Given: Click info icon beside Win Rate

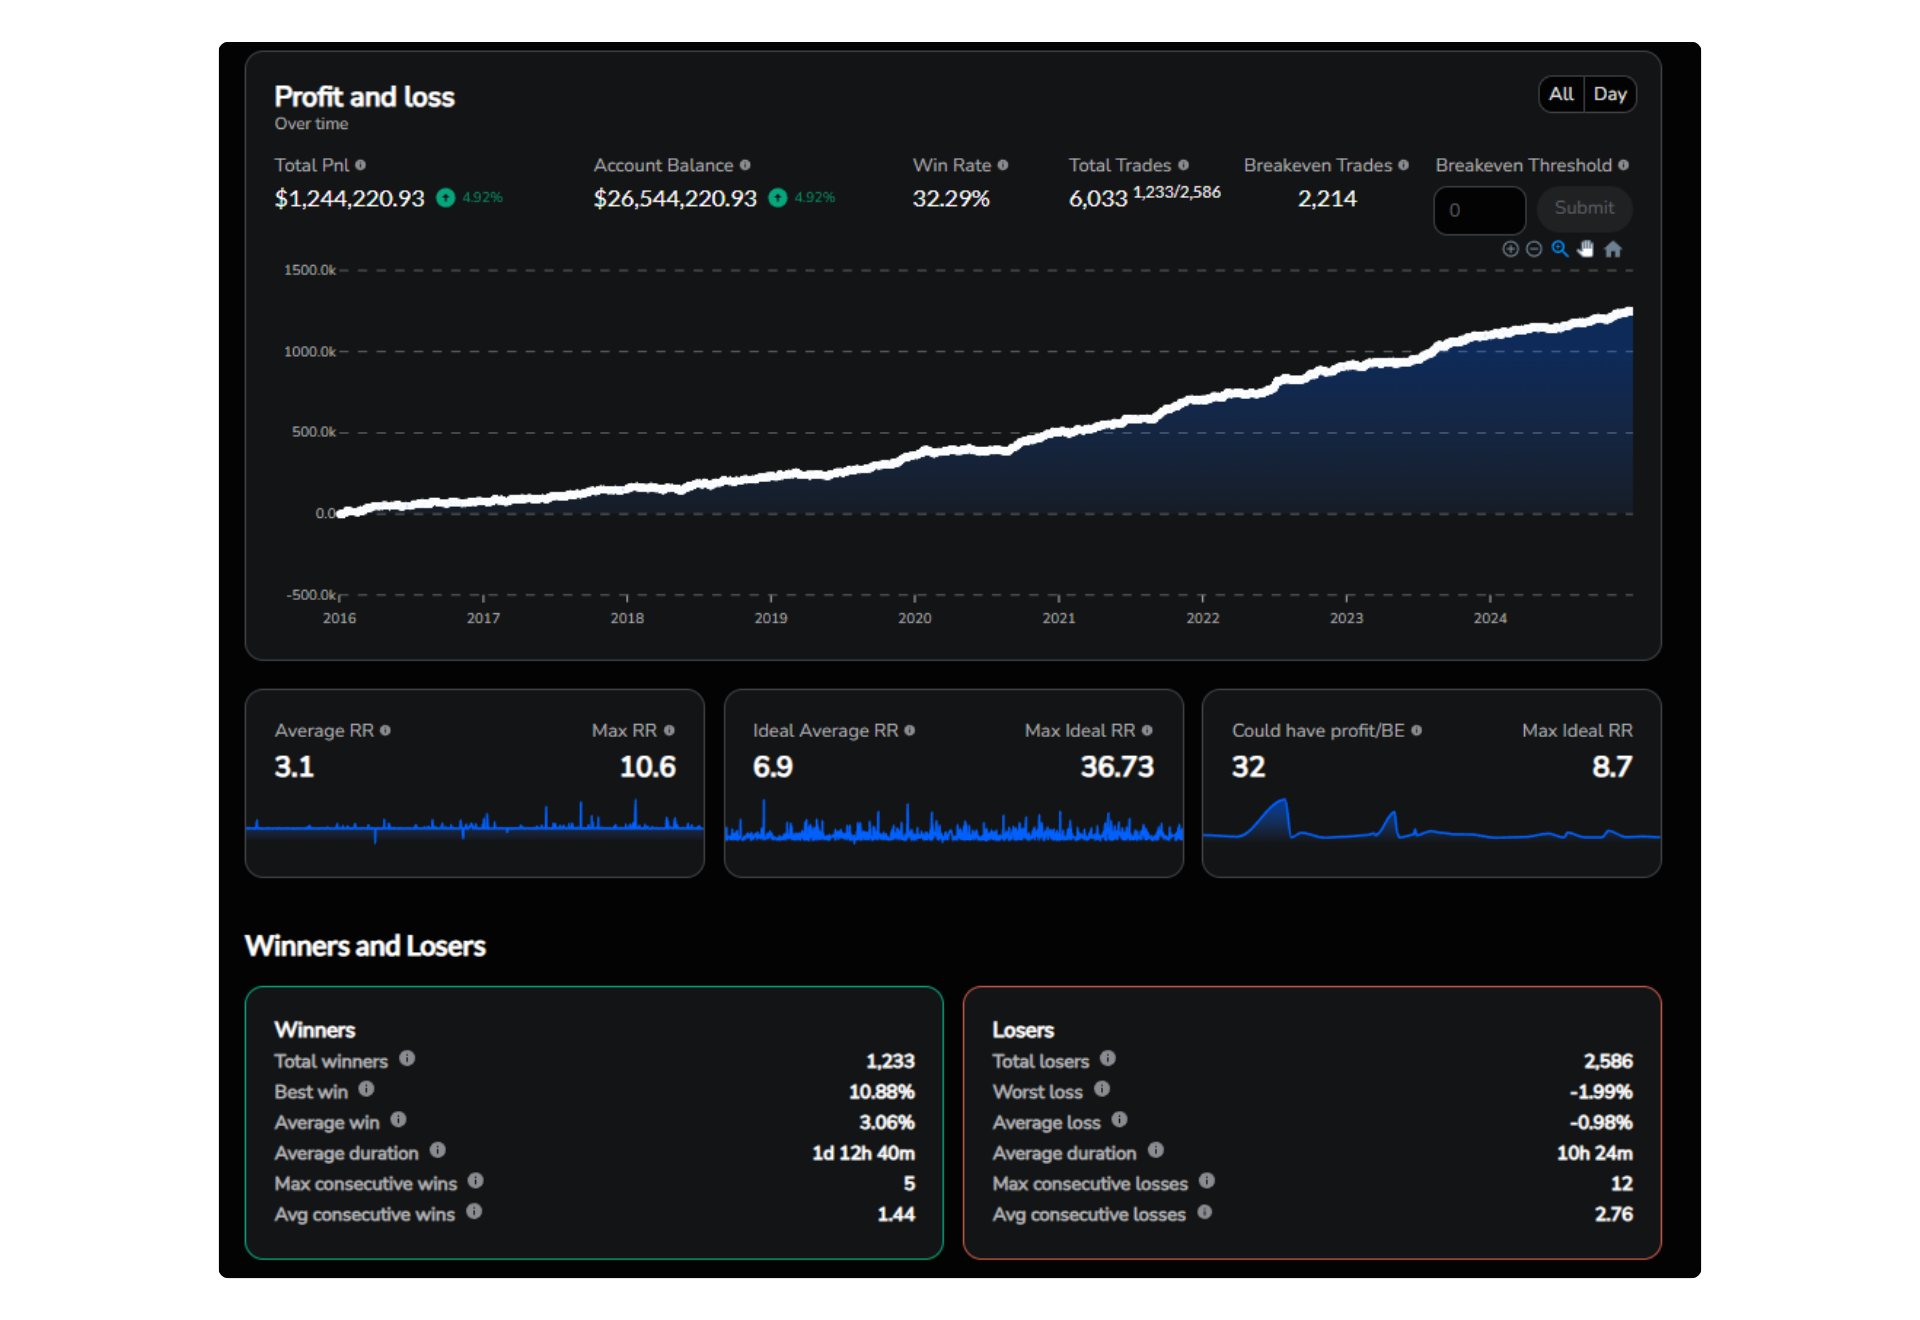Looking at the screenshot, I should point(1003,165).
